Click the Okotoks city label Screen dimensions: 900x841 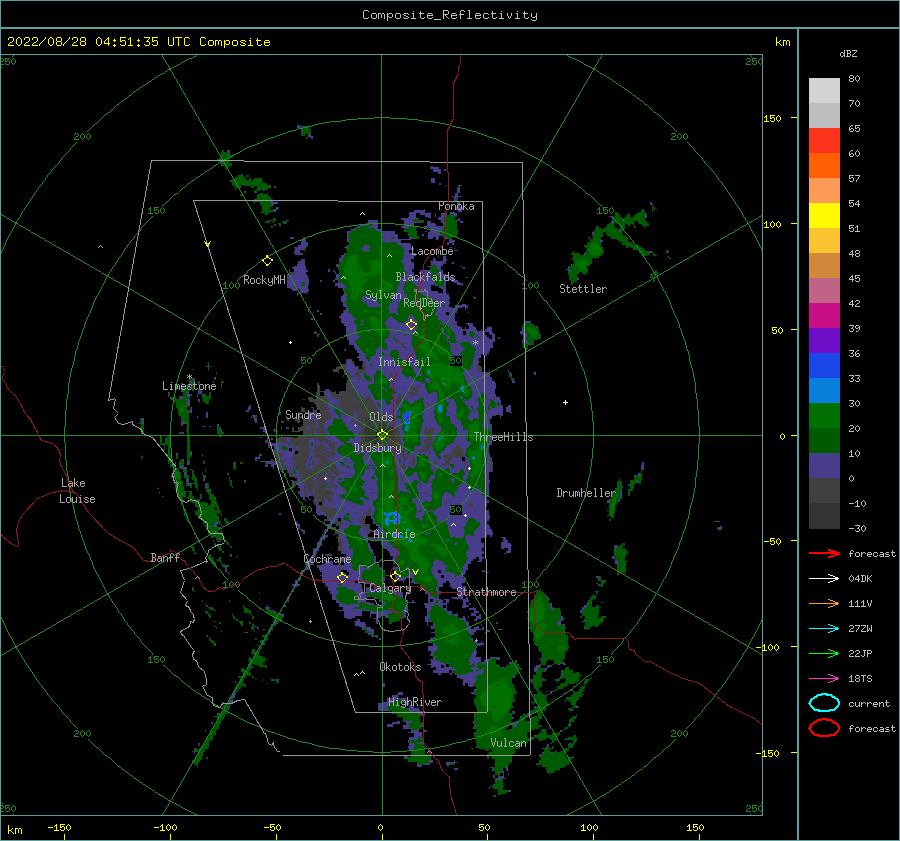(400, 667)
